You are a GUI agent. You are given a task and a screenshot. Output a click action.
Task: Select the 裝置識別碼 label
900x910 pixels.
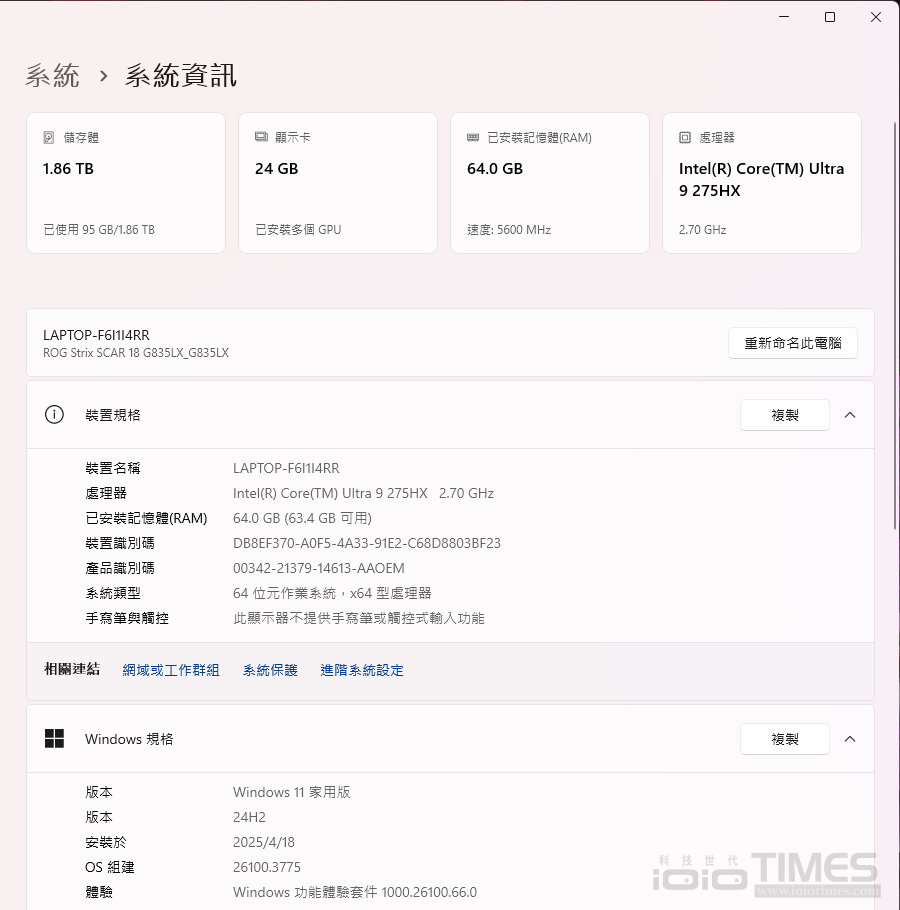[x=120, y=543]
